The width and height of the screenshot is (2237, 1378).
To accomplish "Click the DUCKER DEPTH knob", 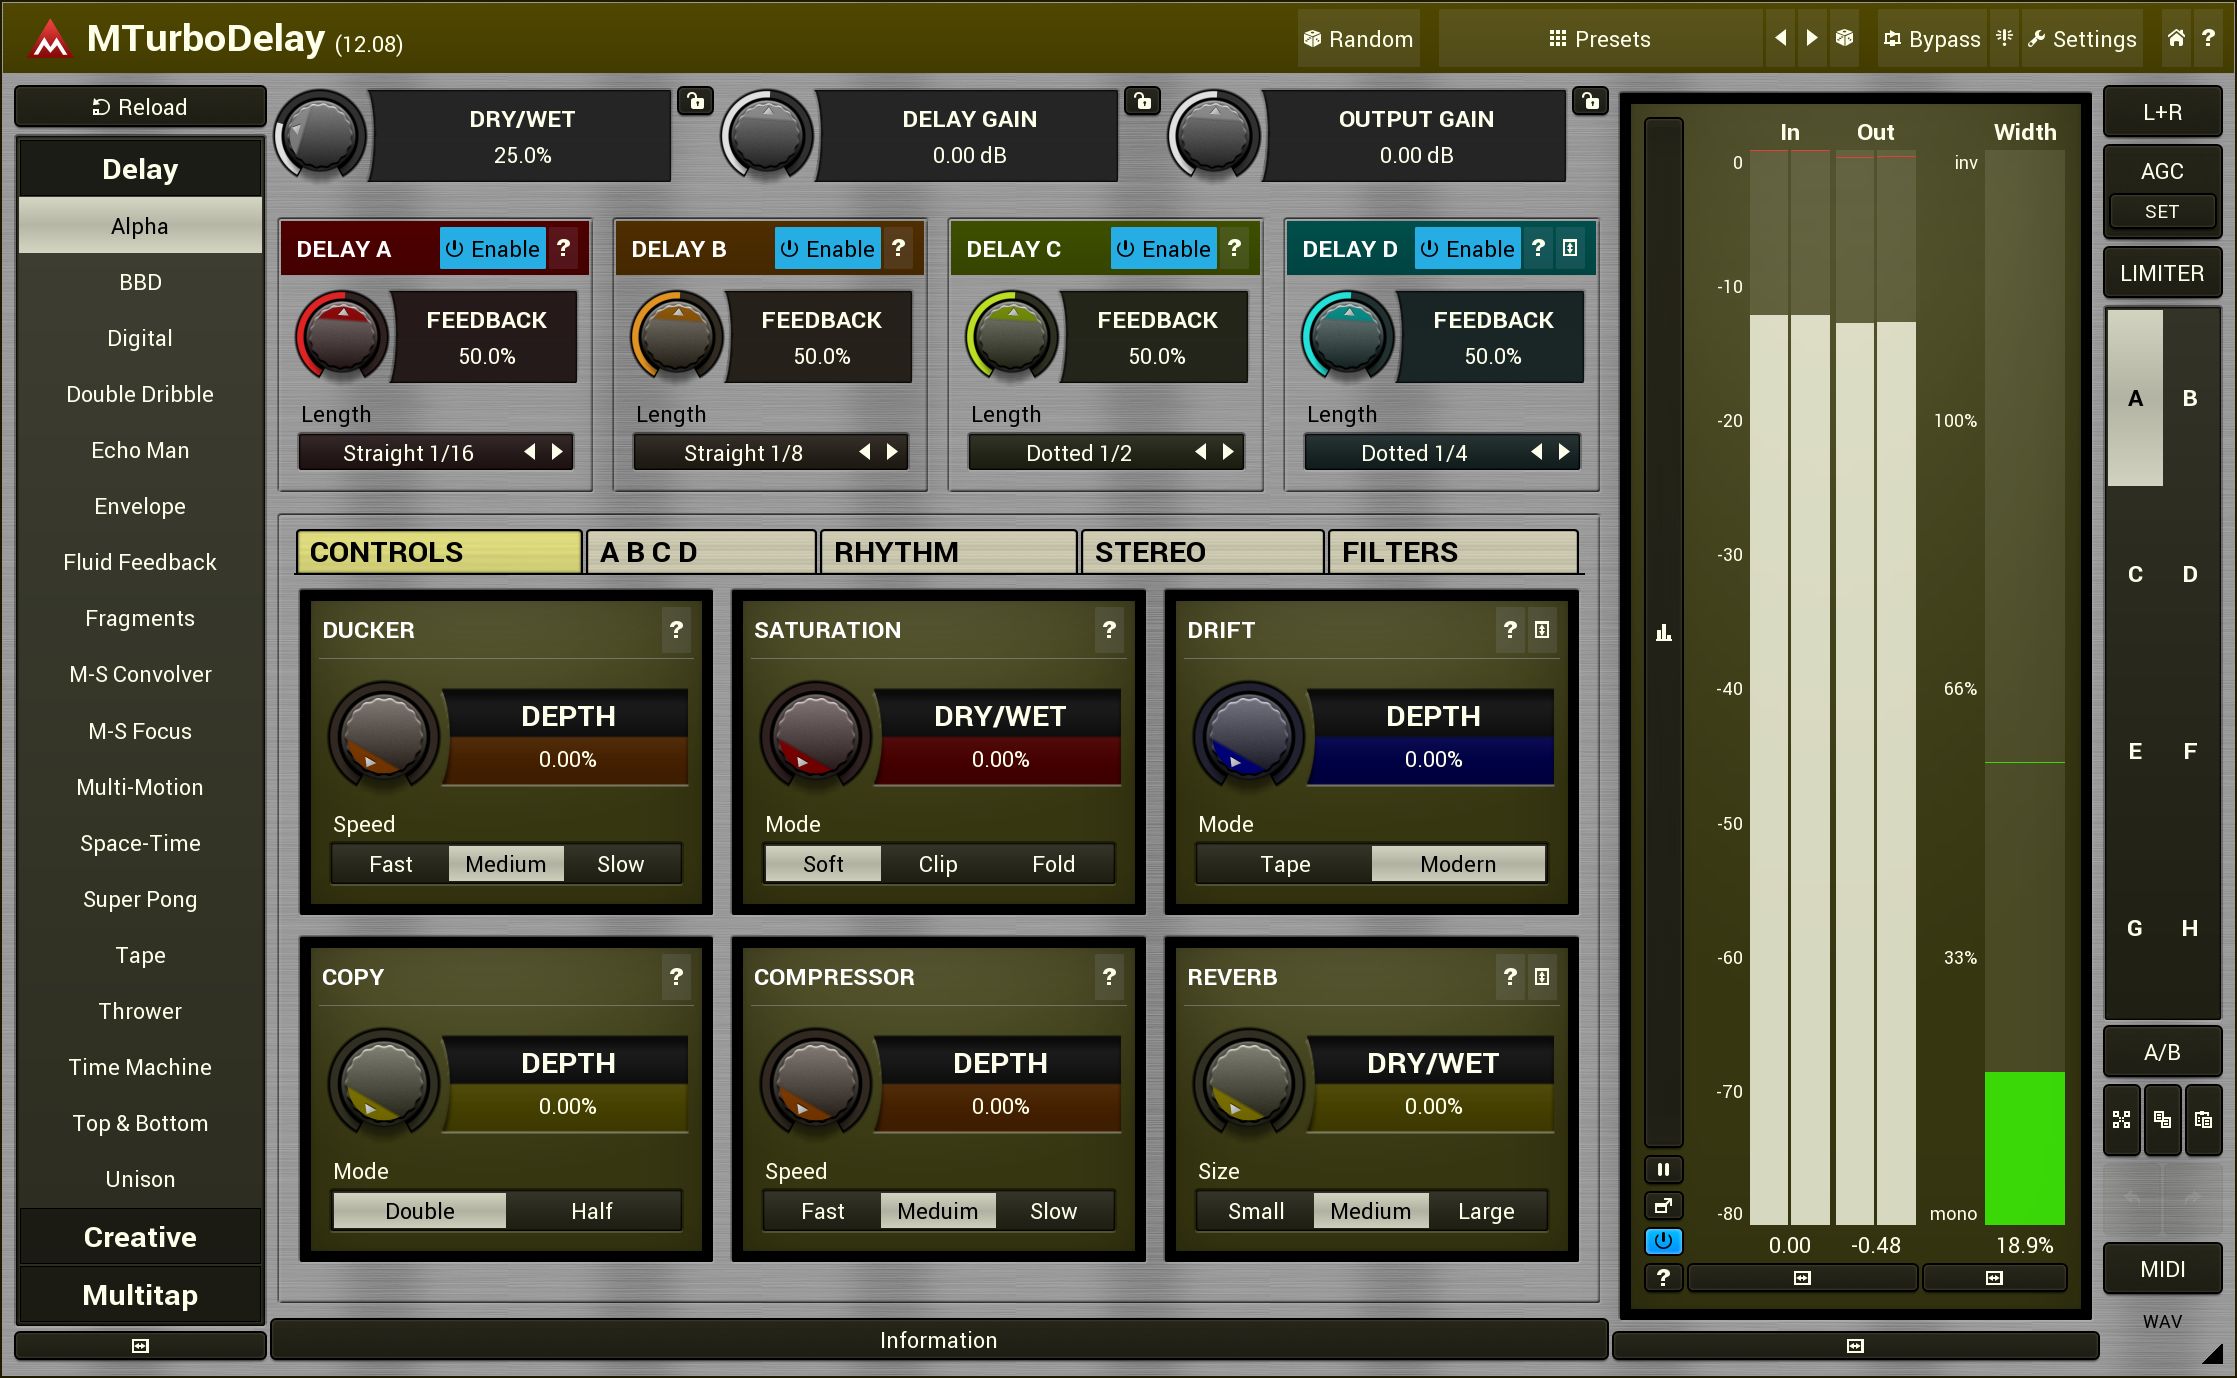I will tap(384, 735).
